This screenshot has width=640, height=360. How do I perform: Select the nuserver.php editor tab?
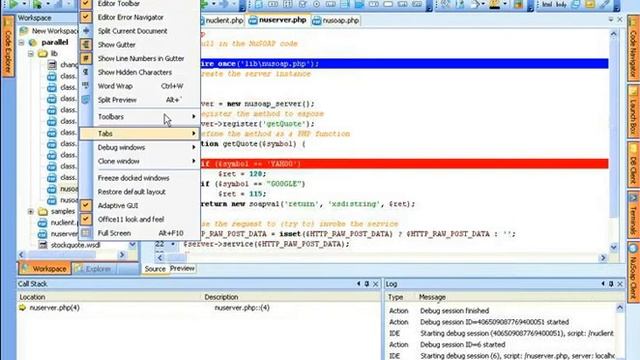pyautogui.click(x=278, y=20)
